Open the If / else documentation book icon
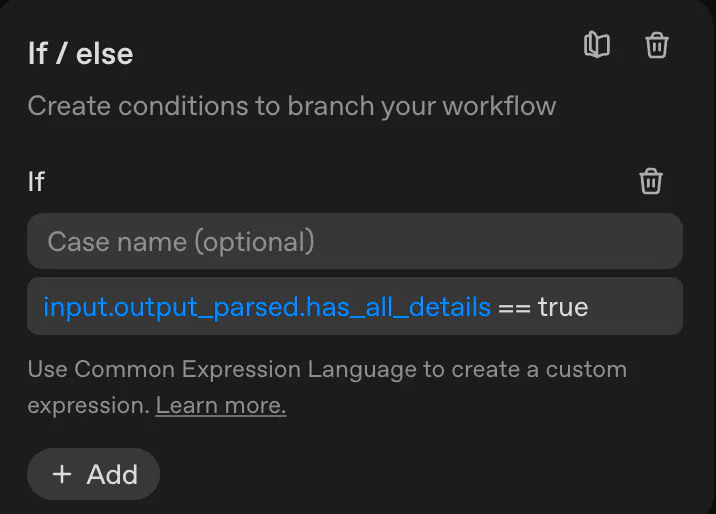Image resolution: width=716 pixels, height=514 pixels. tap(597, 46)
